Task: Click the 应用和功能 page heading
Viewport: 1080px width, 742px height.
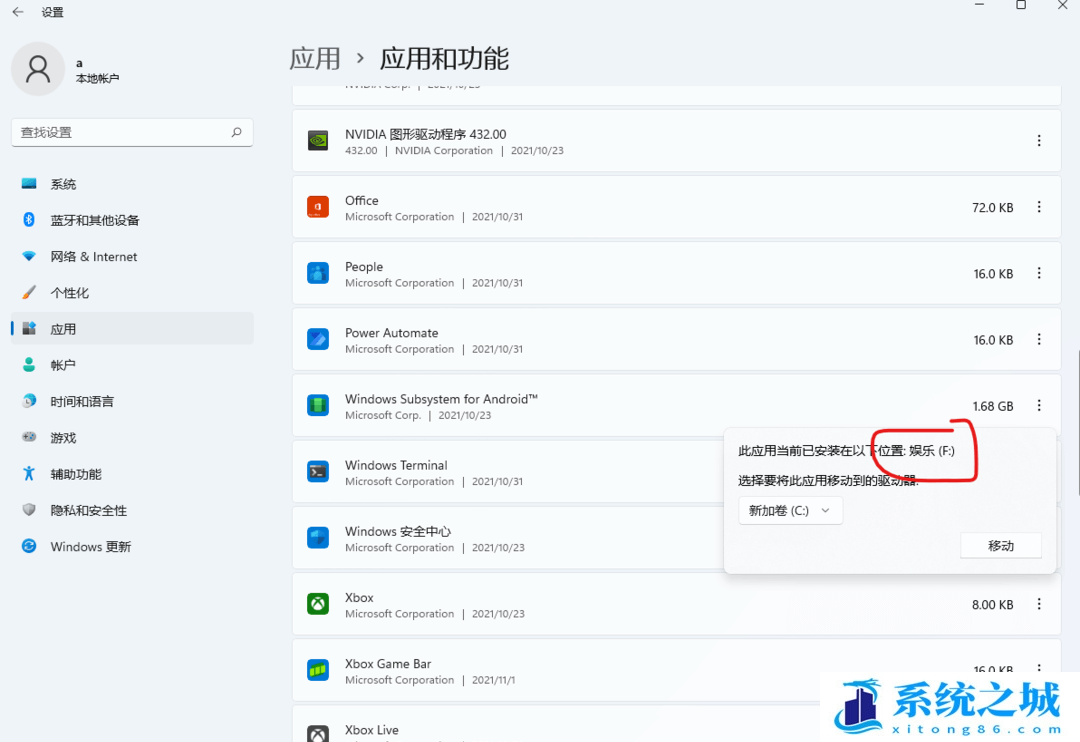Action: [444, 59]
